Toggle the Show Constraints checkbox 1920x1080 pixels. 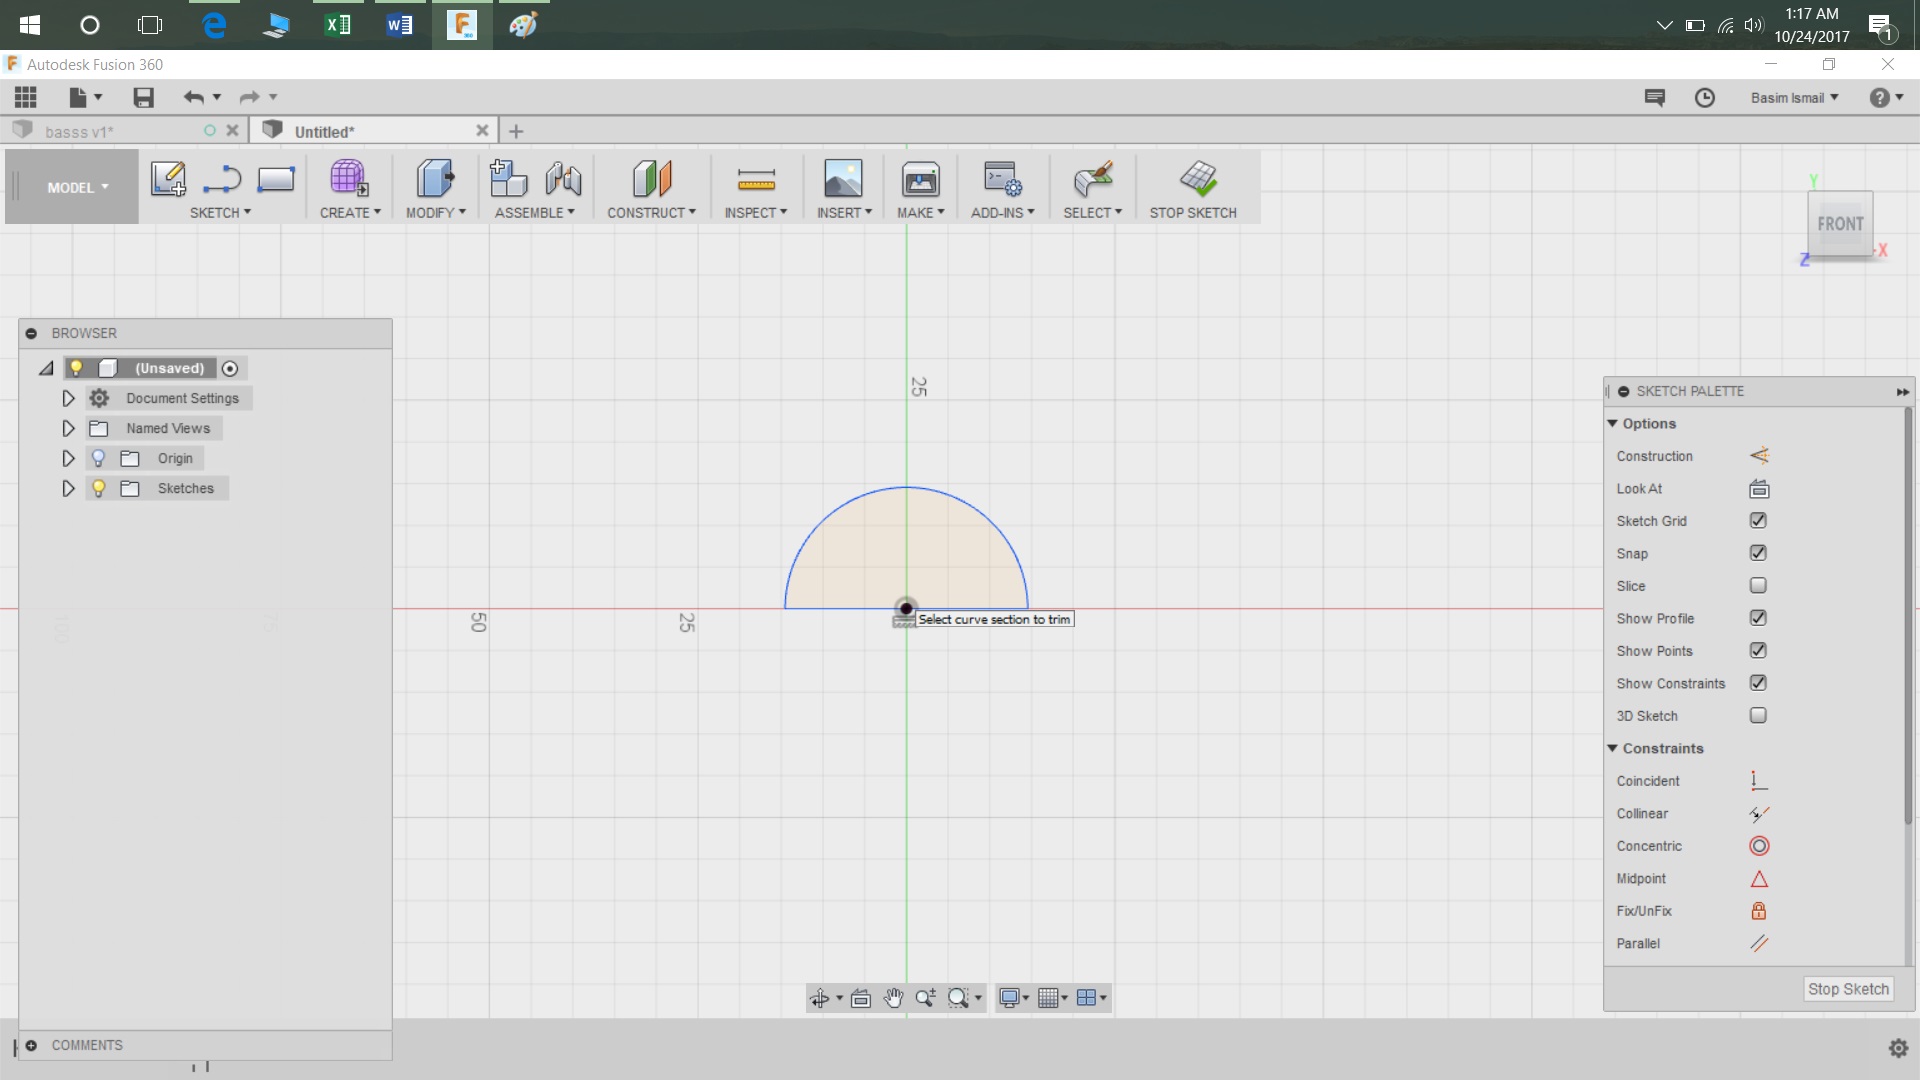point(1758,683)
